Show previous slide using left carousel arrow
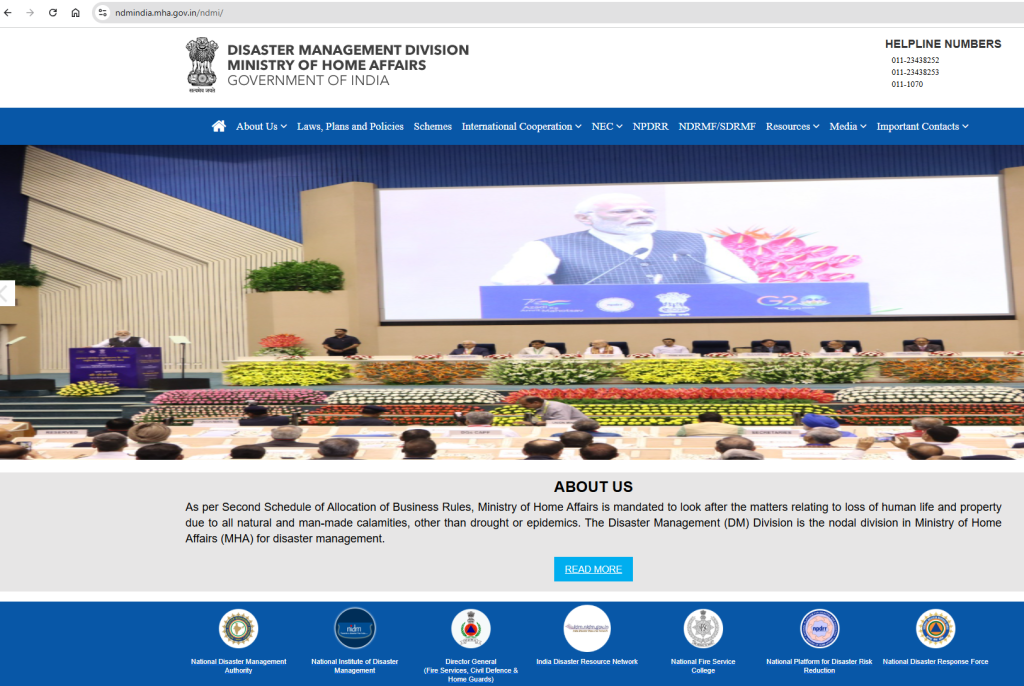The height and width of the screenshot is (686, 1024). click(x=6, y=293)
